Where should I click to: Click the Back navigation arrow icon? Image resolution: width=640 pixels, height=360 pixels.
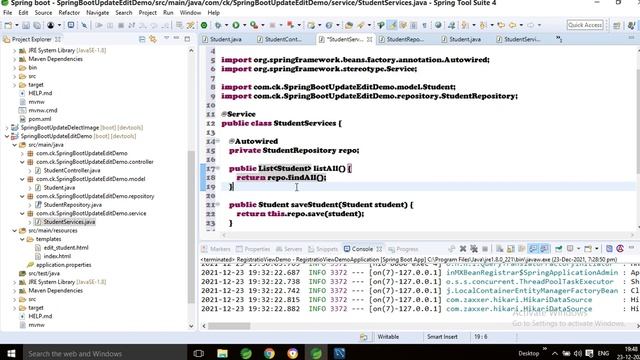click(513, 25)
